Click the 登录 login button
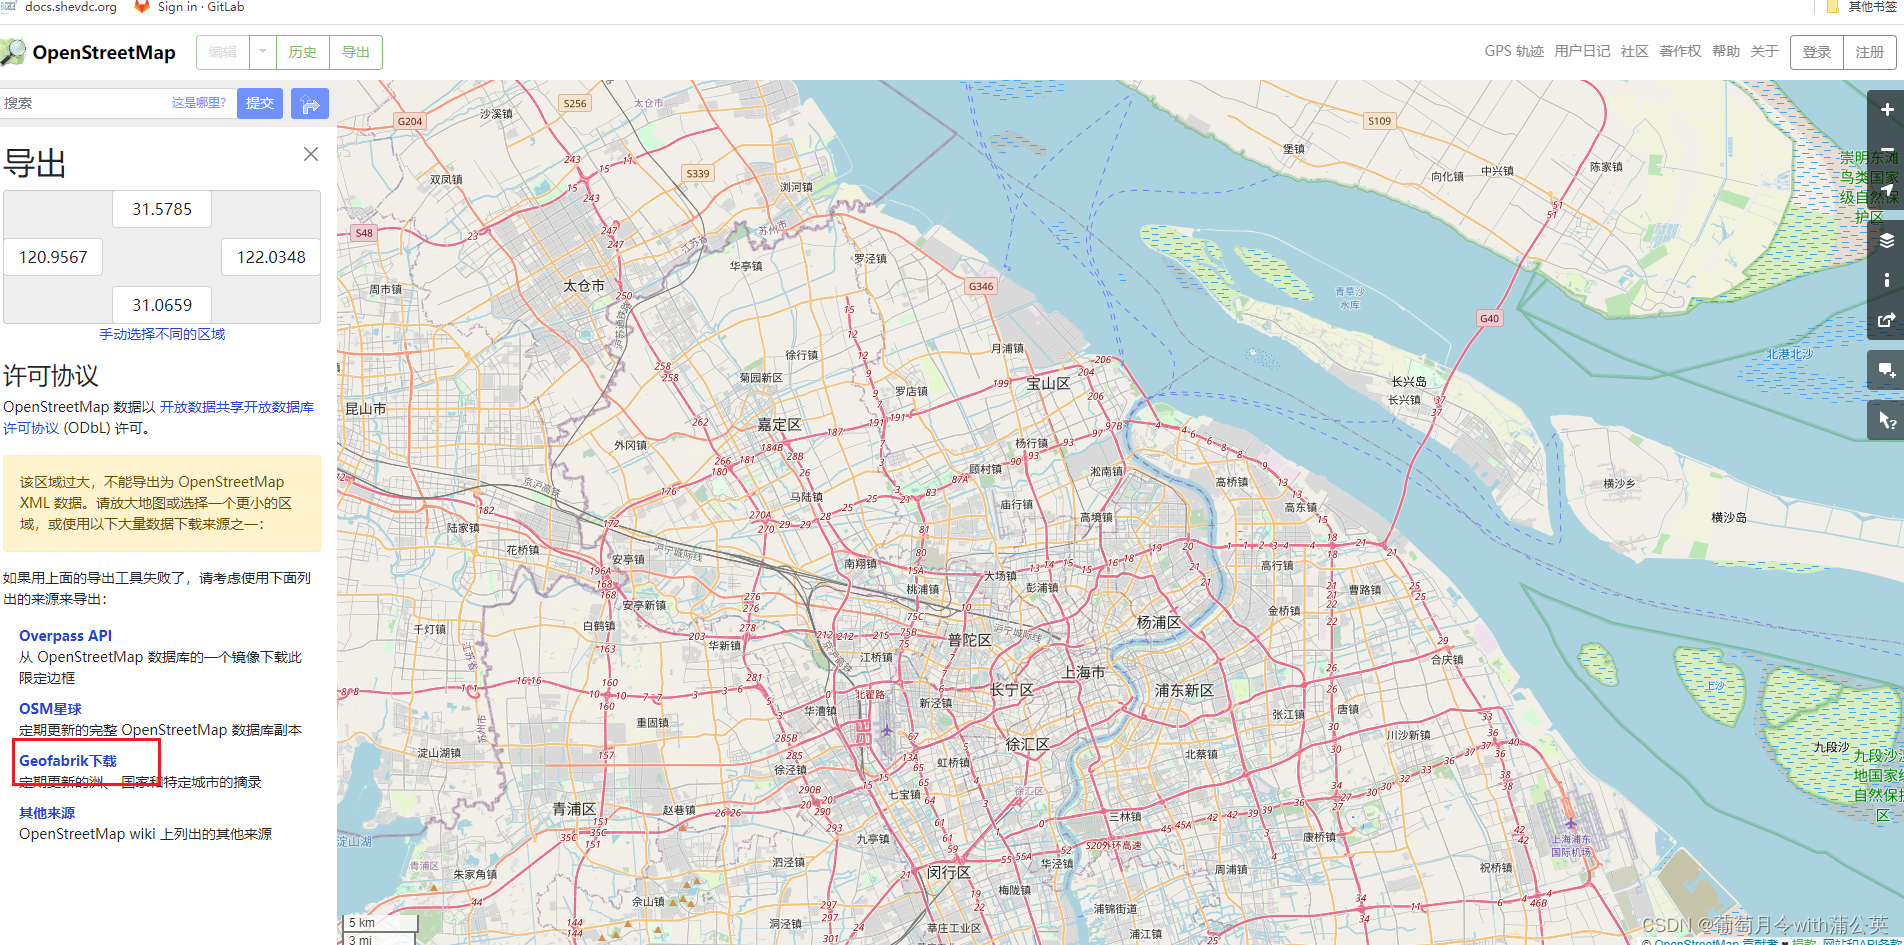Image resolution: width=1904 pixels, height=945 pixels. (1817, 52)
